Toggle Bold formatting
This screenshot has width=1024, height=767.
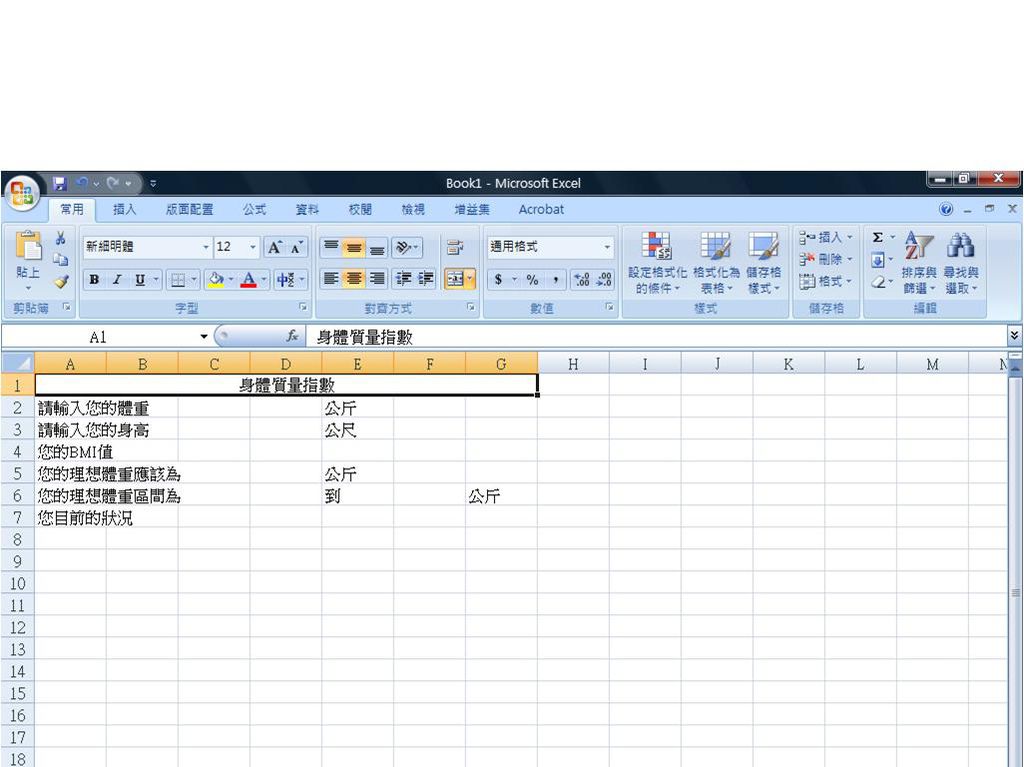pos(94,280)
